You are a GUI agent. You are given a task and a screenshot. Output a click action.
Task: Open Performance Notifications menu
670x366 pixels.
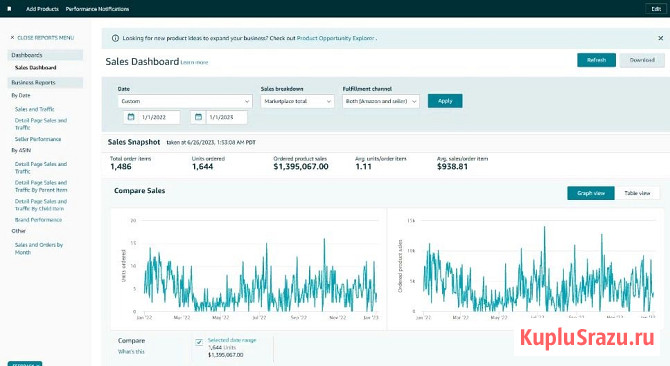[x=97, y=9]
